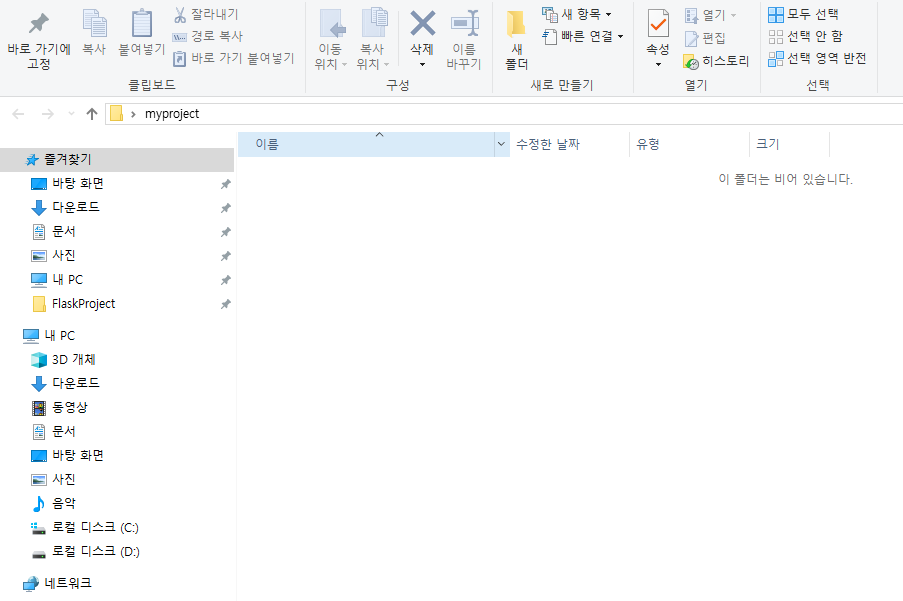Open 음악 (Music) folder
Viewport: 903px width, 601px height.
tap(117, 504)
